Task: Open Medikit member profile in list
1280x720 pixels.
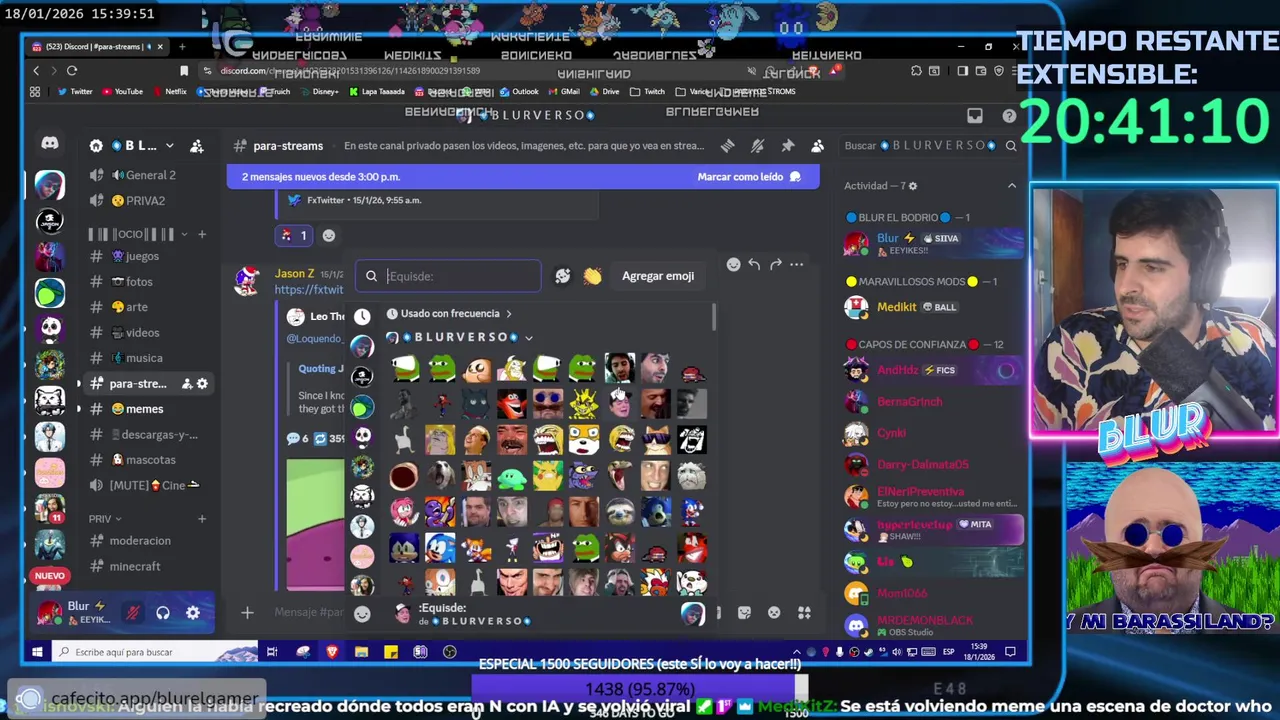Action: coord(930,307)
